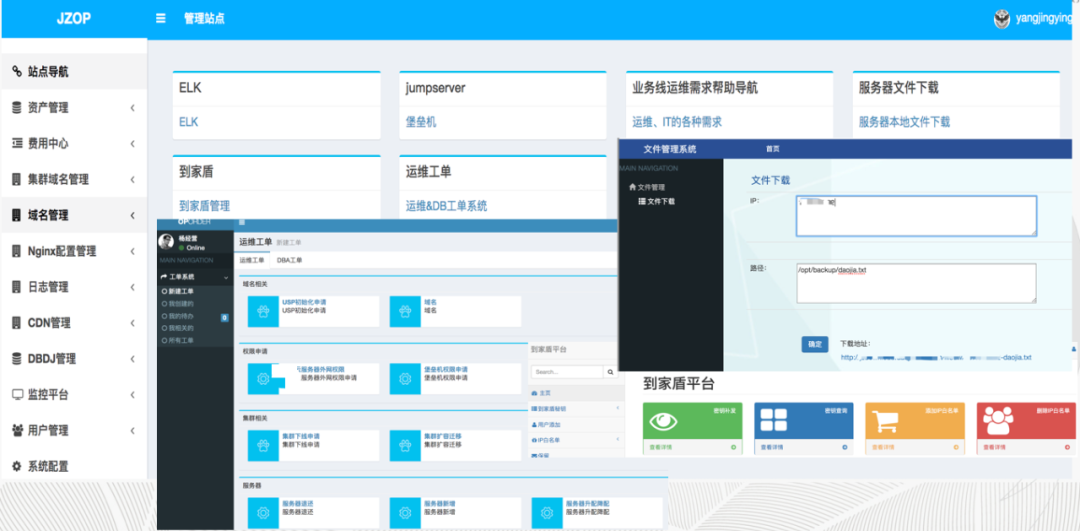Focus the 路径 text area

pos(916,283)
